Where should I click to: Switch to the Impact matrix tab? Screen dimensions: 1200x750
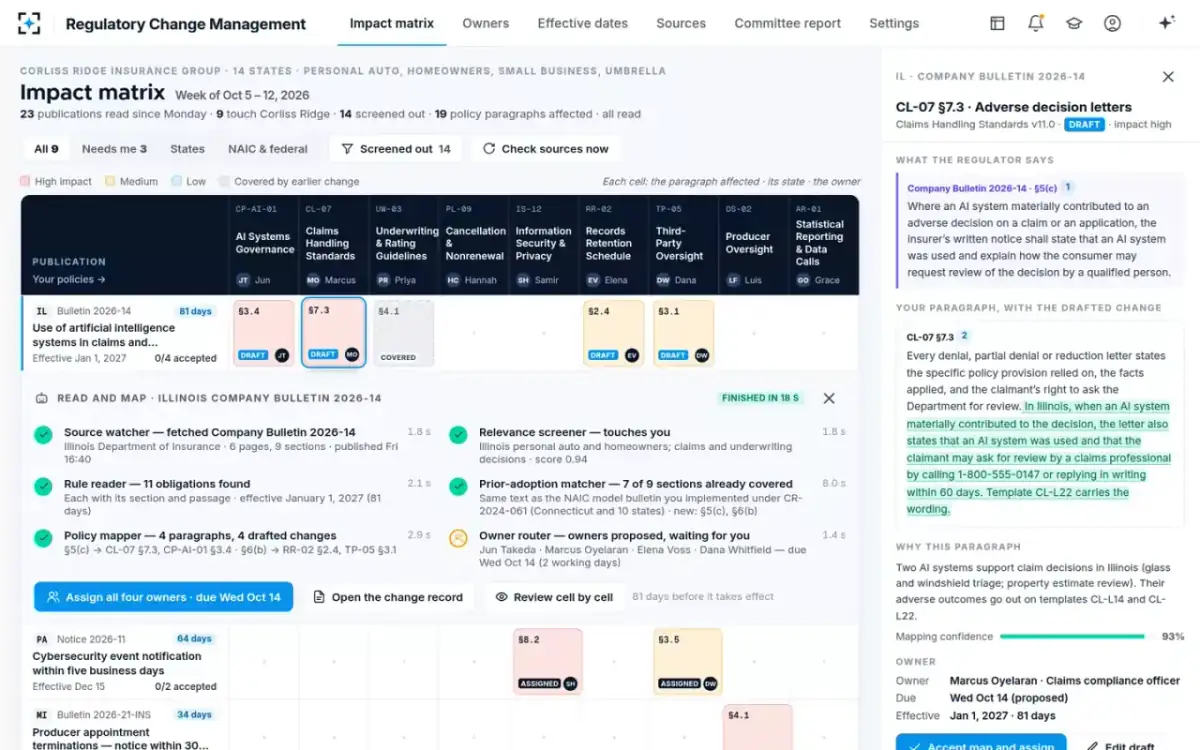click(x=392, y=23)
